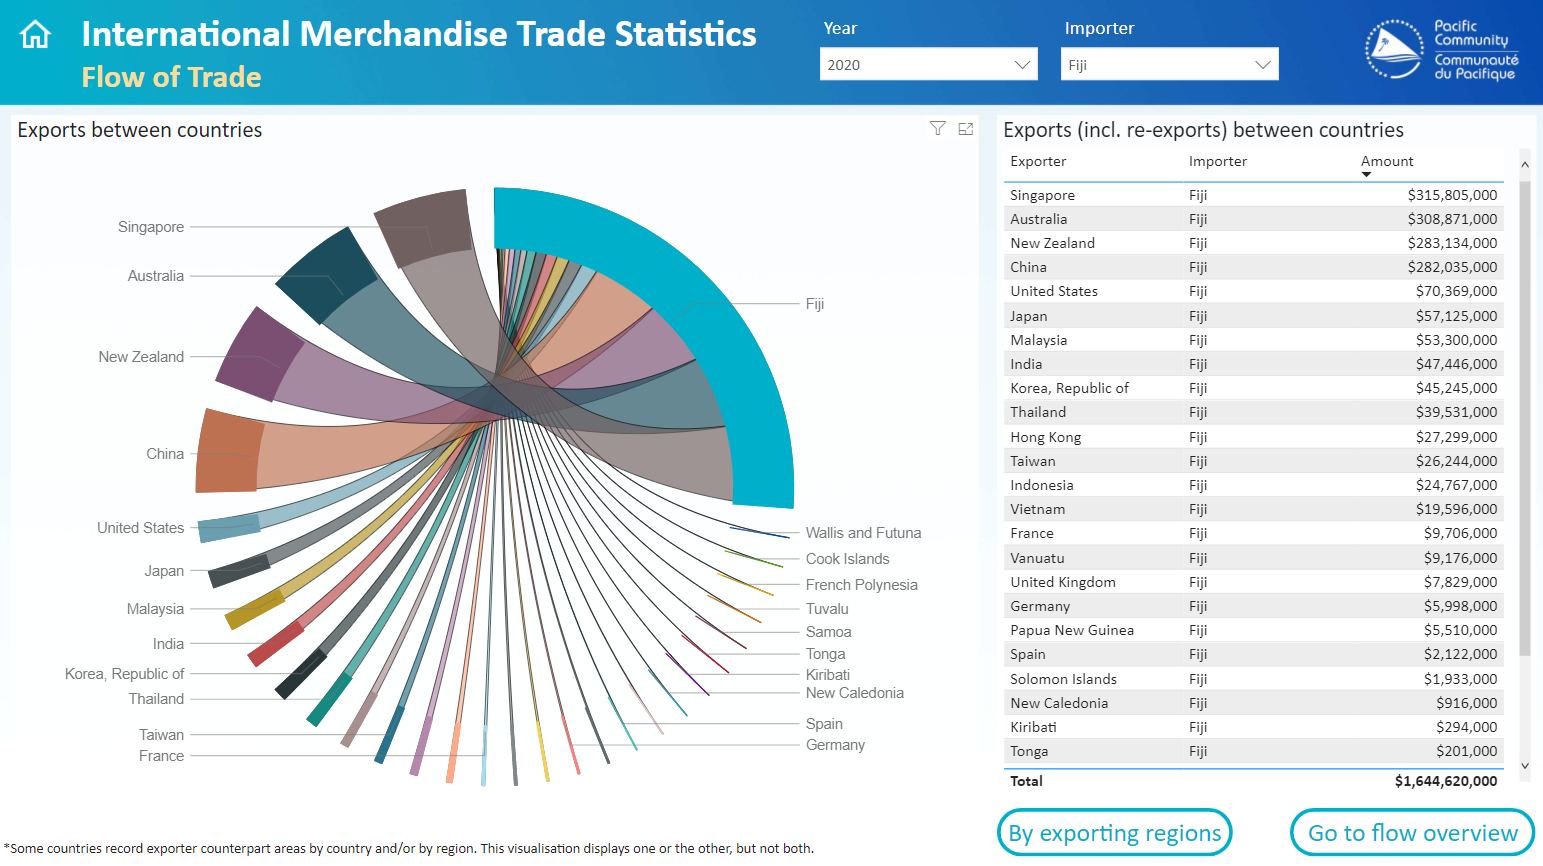Screen dimensions: 1543x866
Task: Click the filter icon on chord chart
Action: [937, 128]
